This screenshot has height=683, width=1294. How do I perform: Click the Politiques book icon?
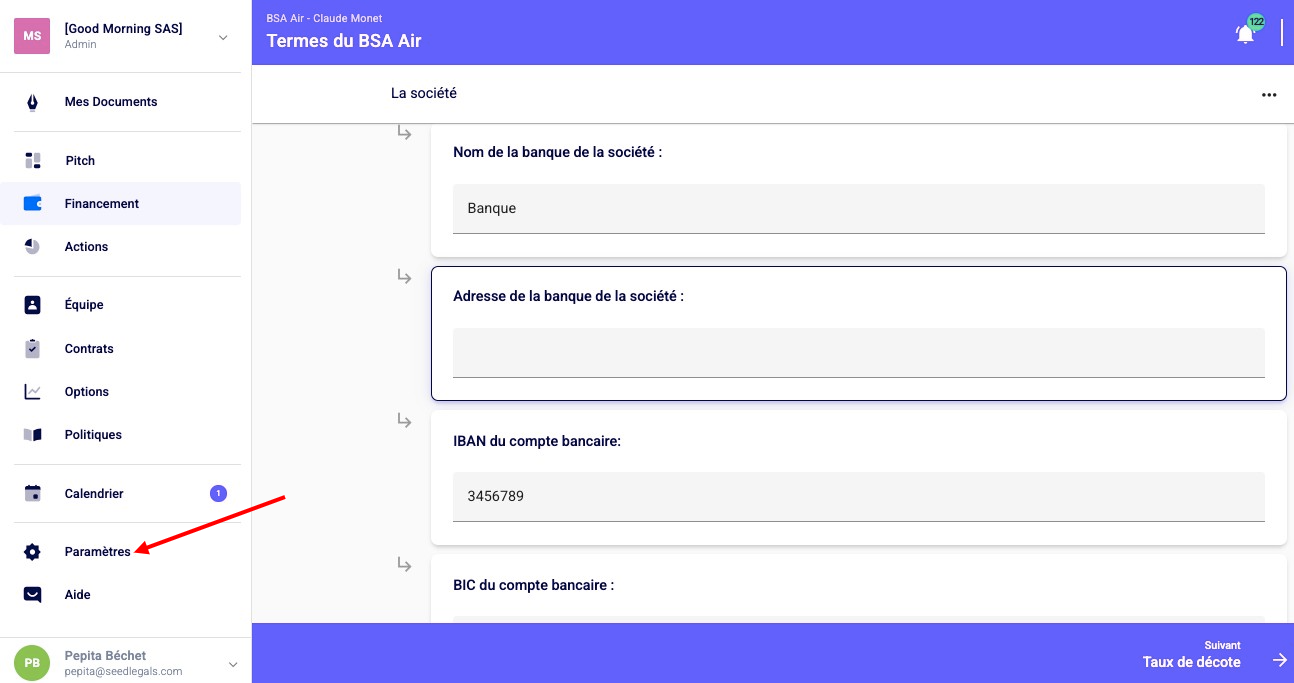(33, 434)
